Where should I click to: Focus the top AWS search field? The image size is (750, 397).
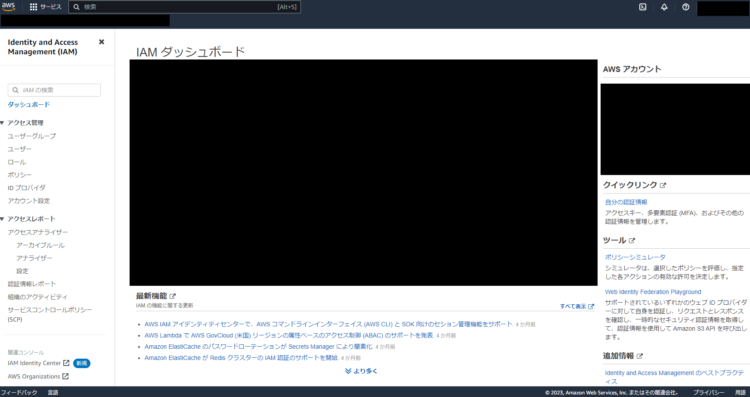pyautogui.click(x=185, y=7)
